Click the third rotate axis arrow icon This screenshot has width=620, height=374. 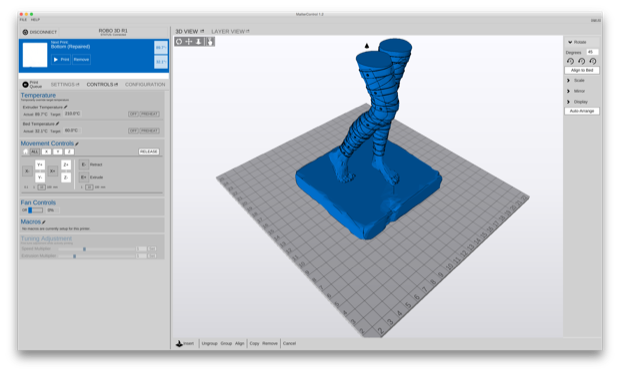tap(593, 61)
